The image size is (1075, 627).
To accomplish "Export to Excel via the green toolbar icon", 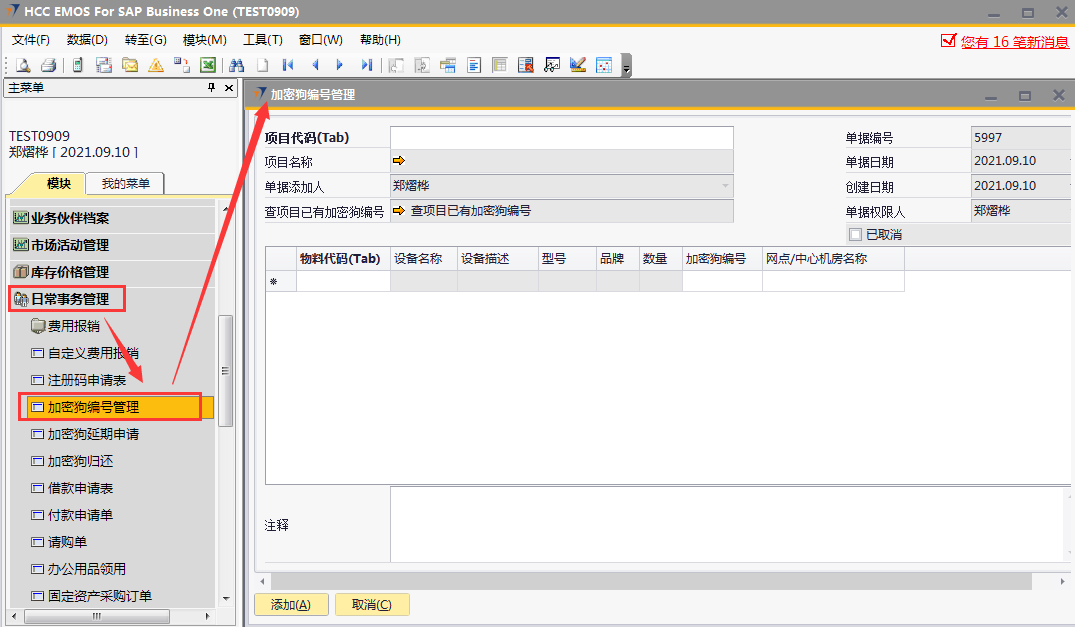I will pyautogui.click(x=208, y=65).
